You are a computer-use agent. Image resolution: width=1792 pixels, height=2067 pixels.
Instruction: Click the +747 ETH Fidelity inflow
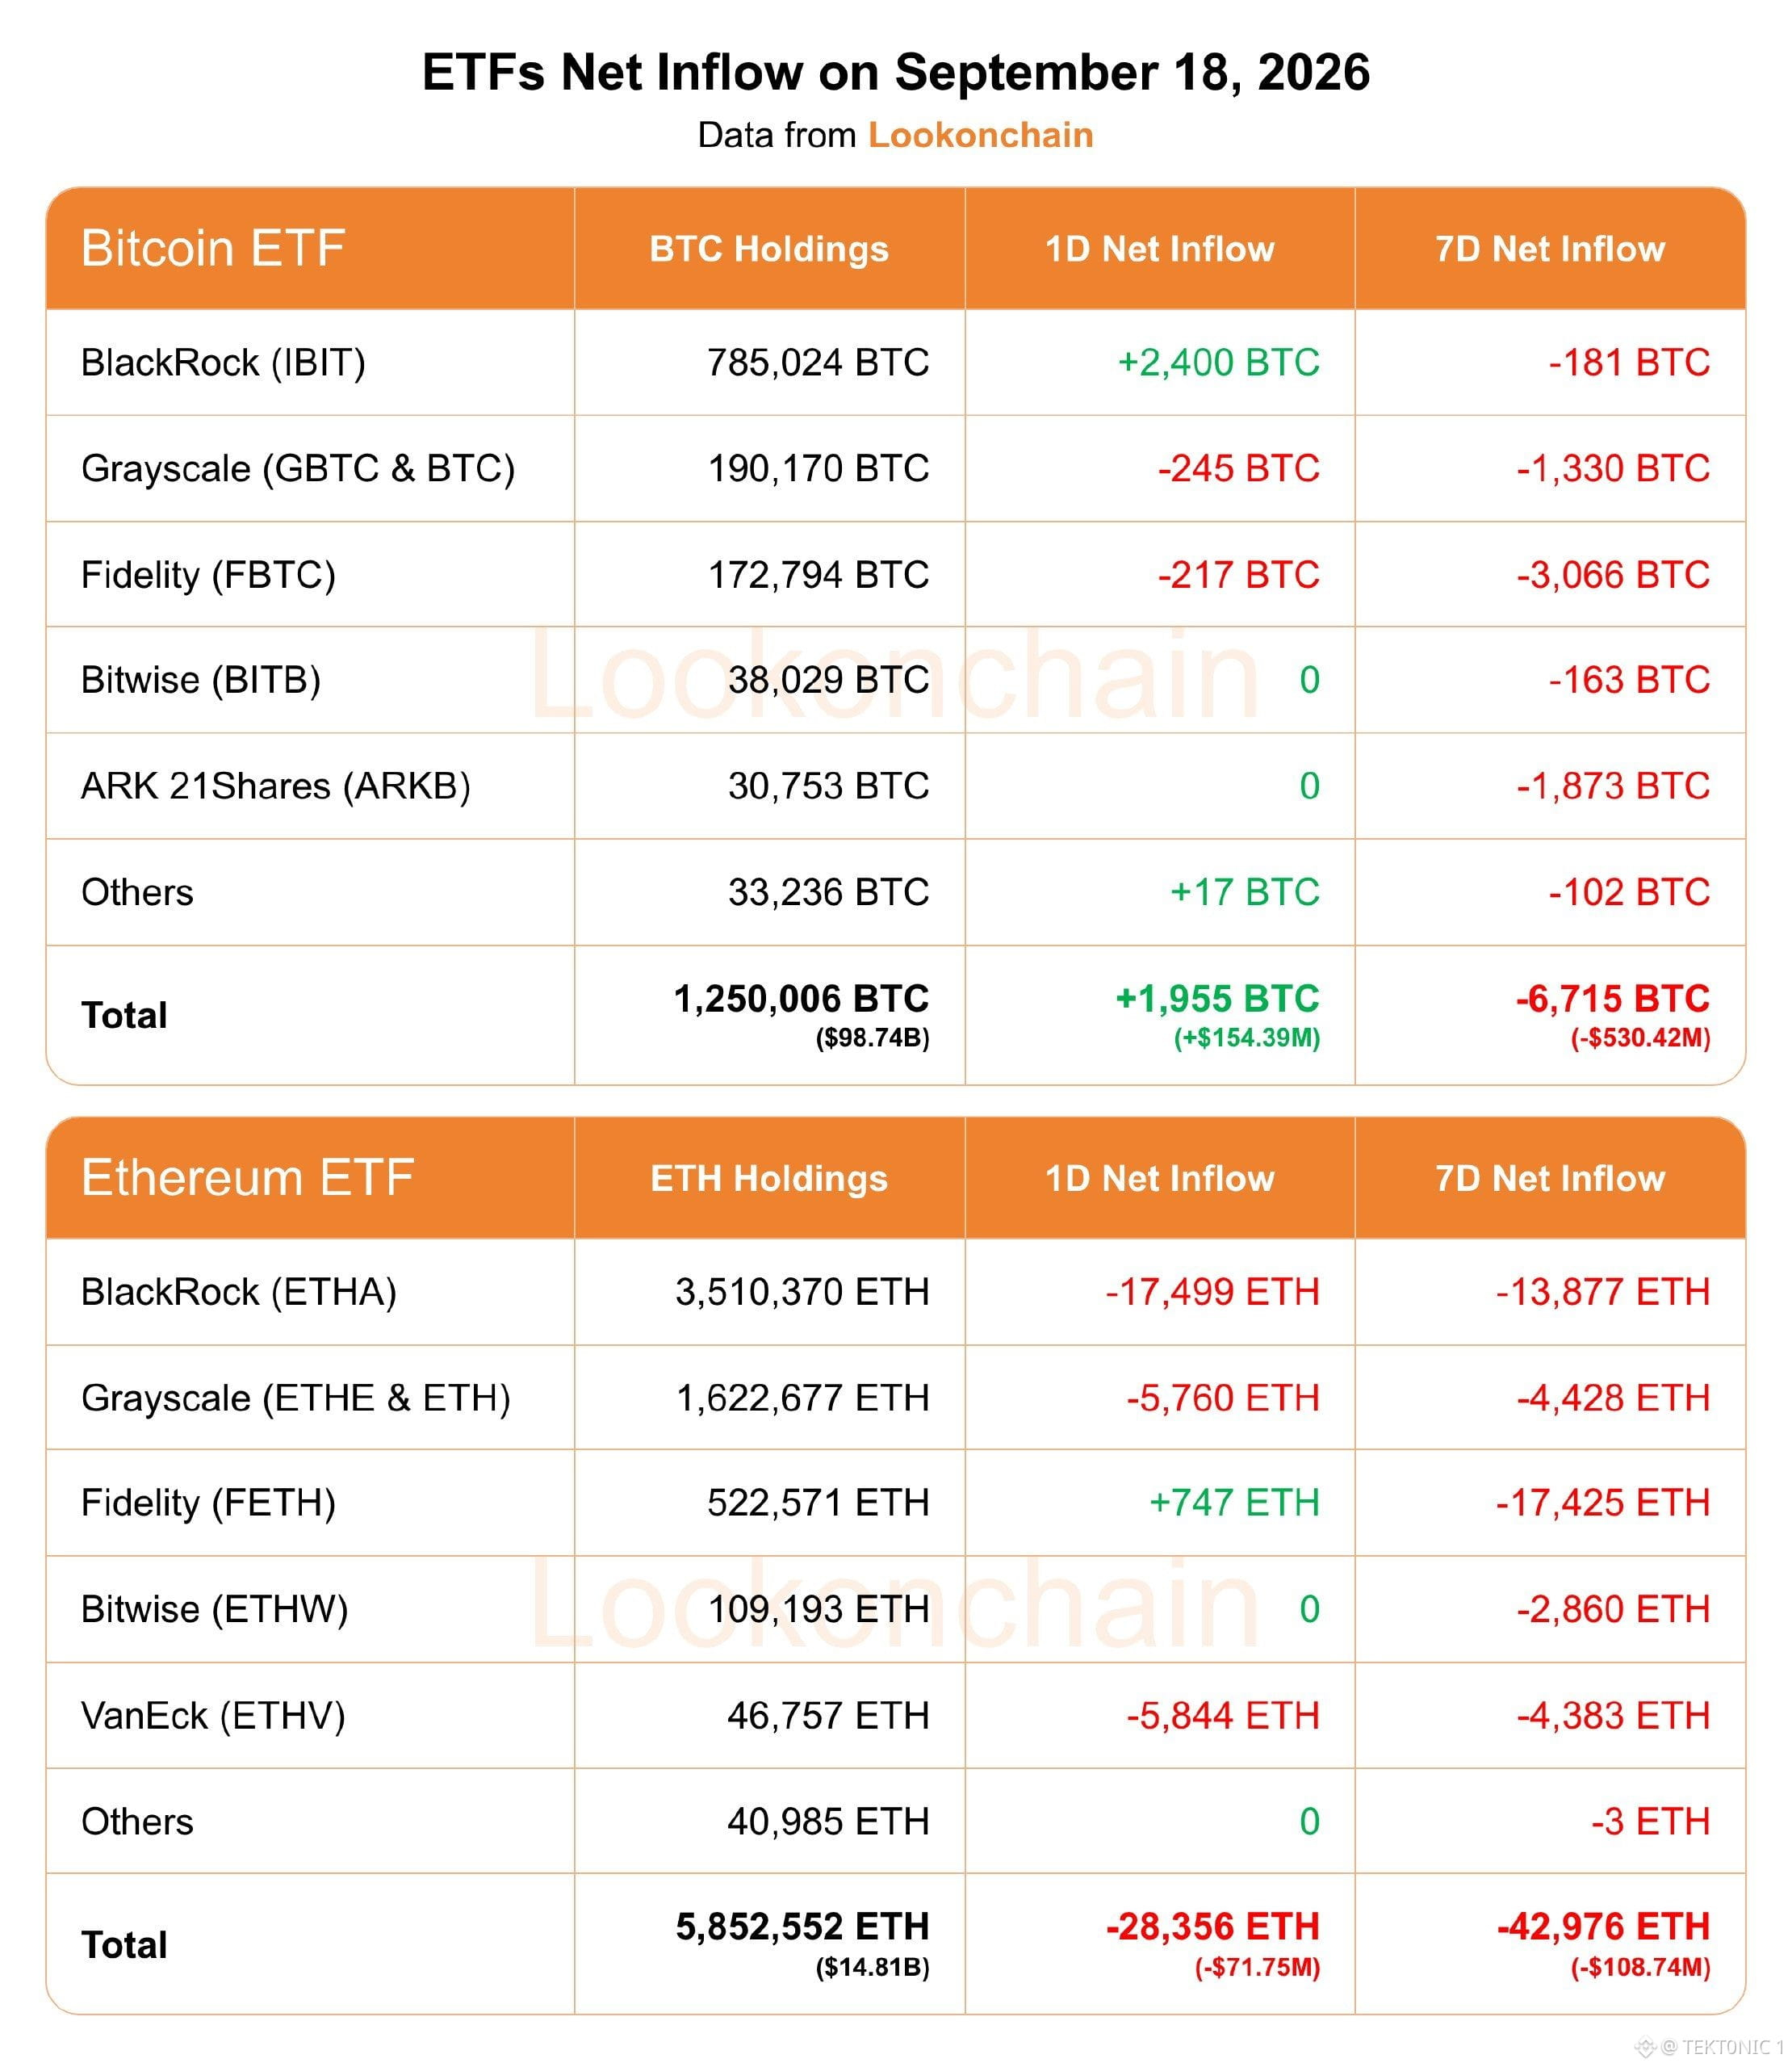1234,1503
